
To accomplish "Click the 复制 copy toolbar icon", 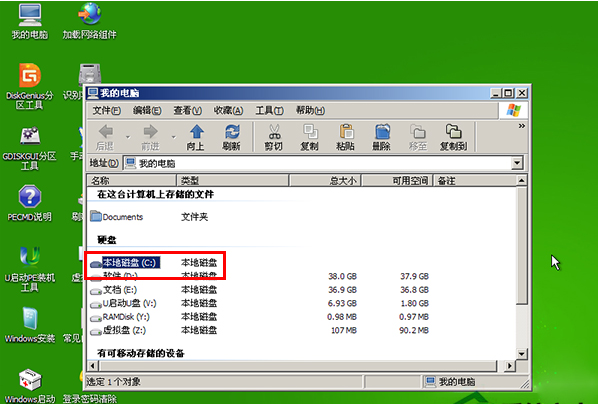I will (x=310, y=137).
